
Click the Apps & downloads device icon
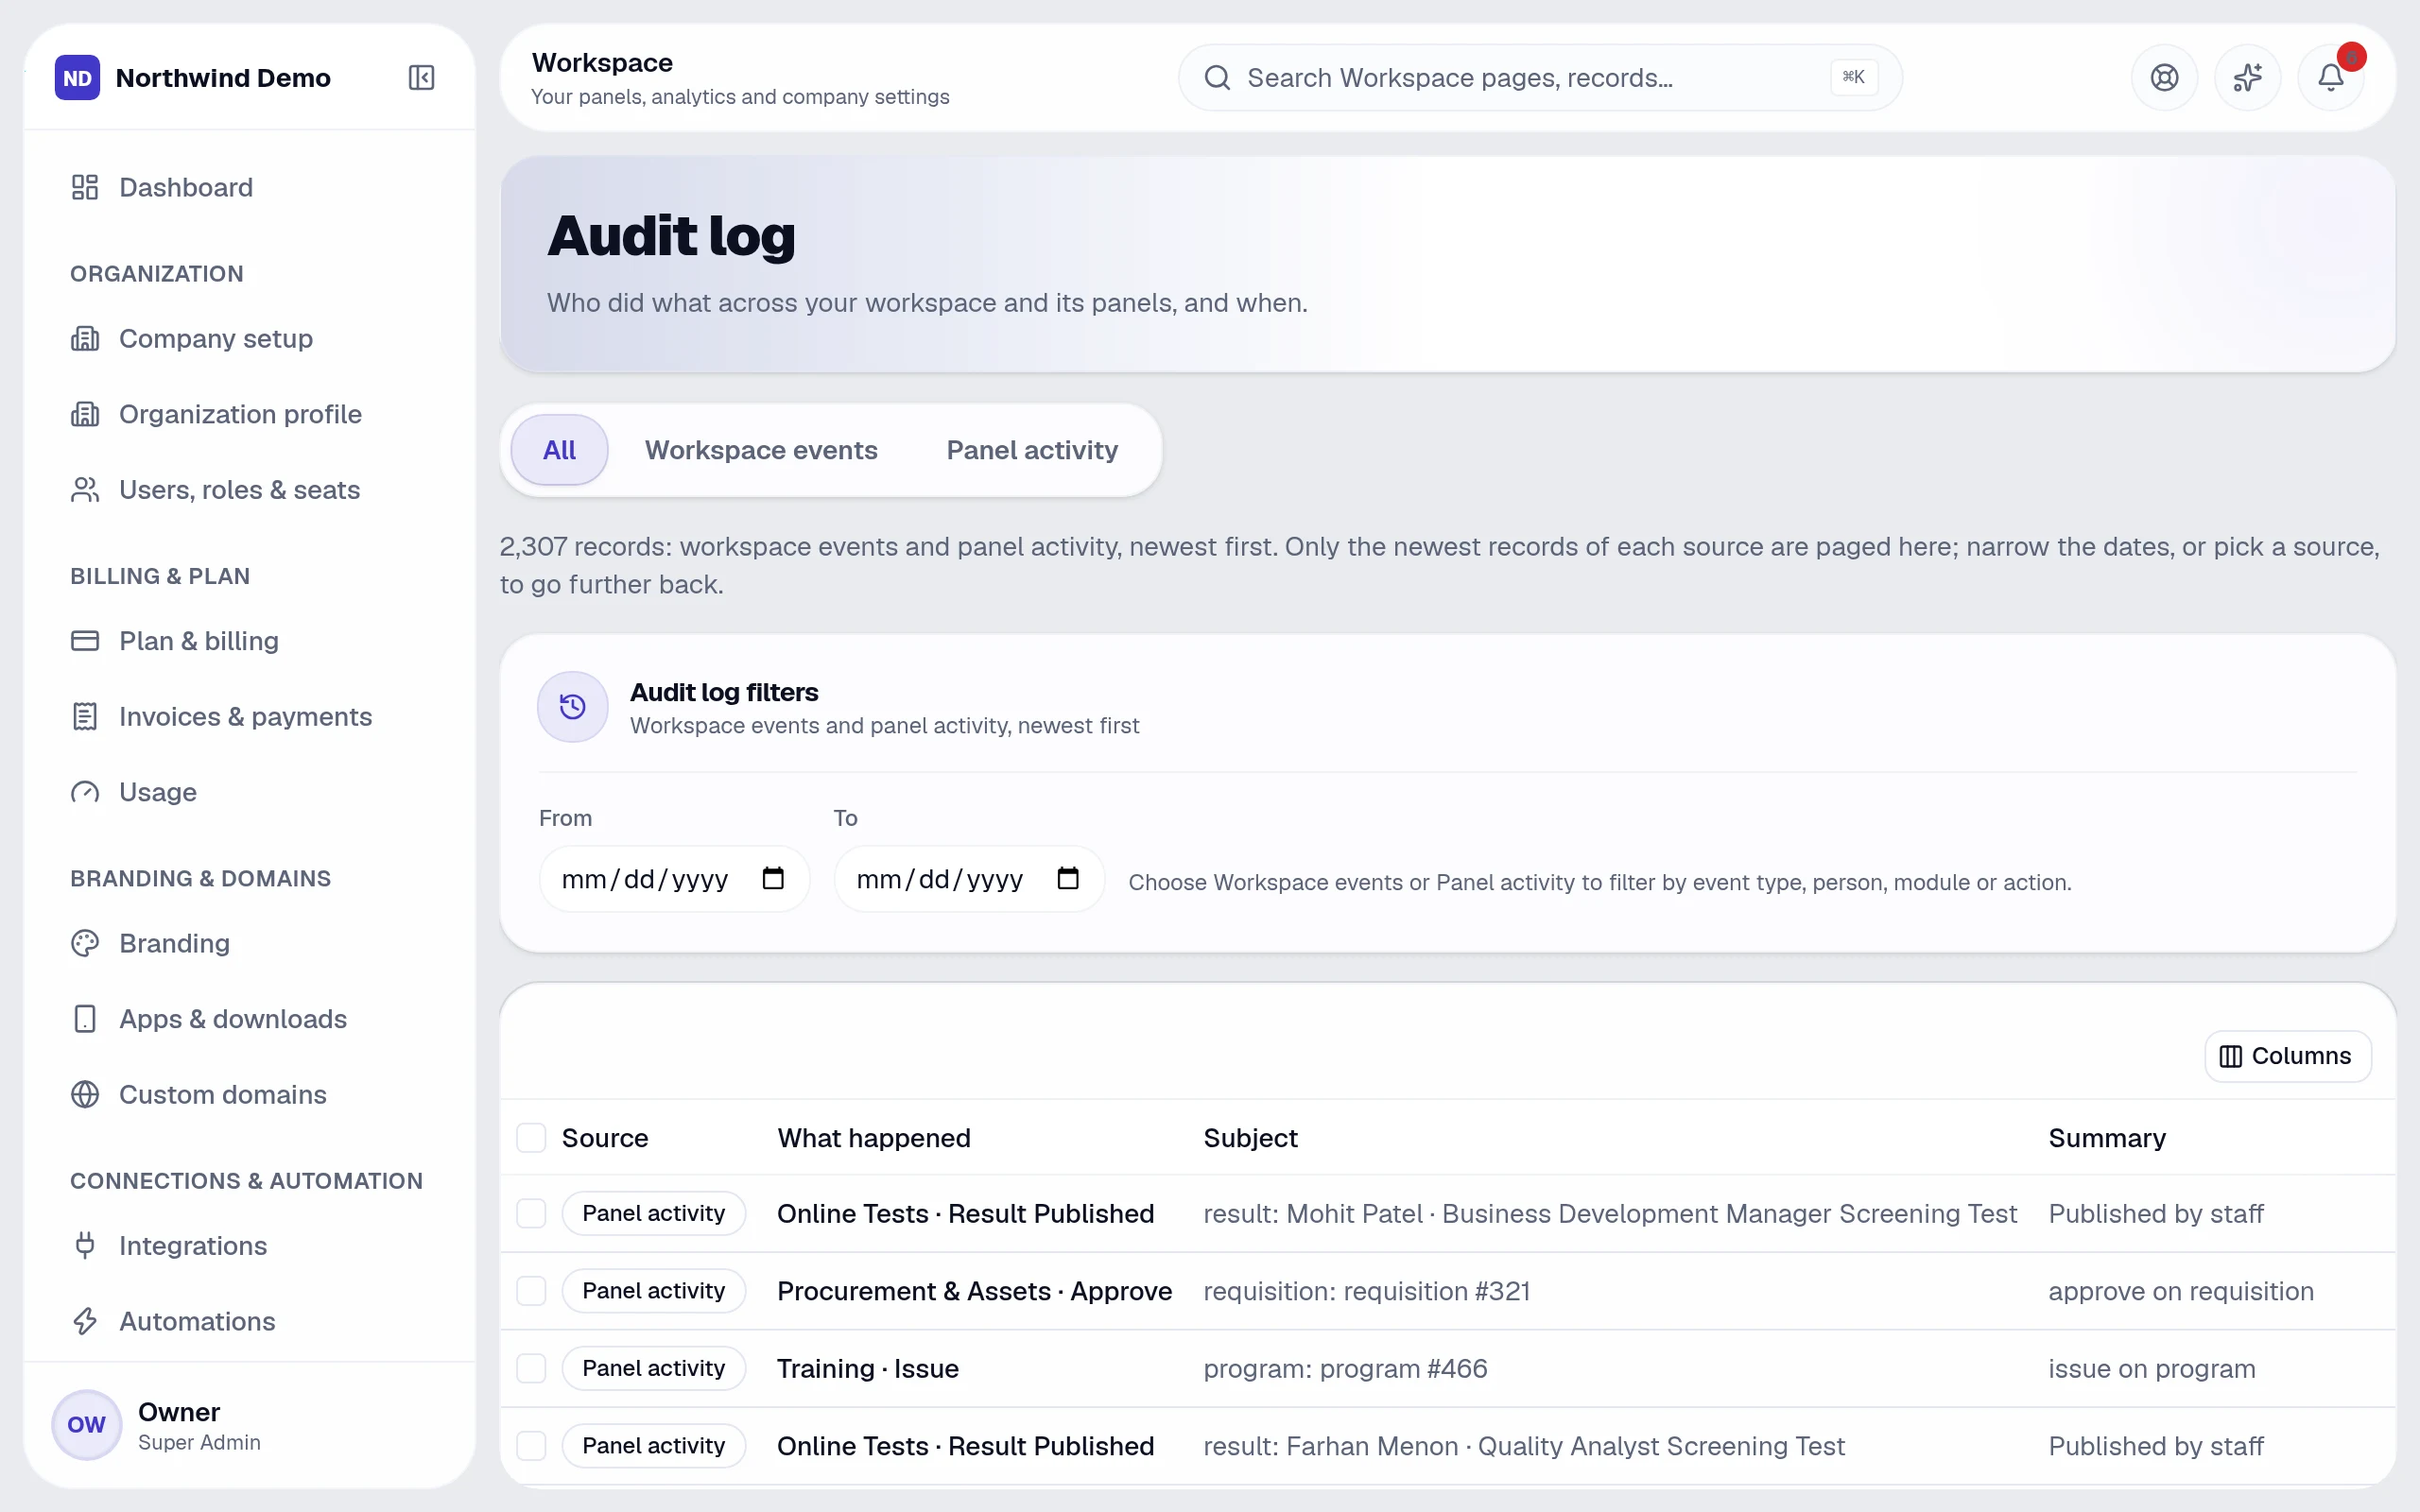(x=85, y=1019)
